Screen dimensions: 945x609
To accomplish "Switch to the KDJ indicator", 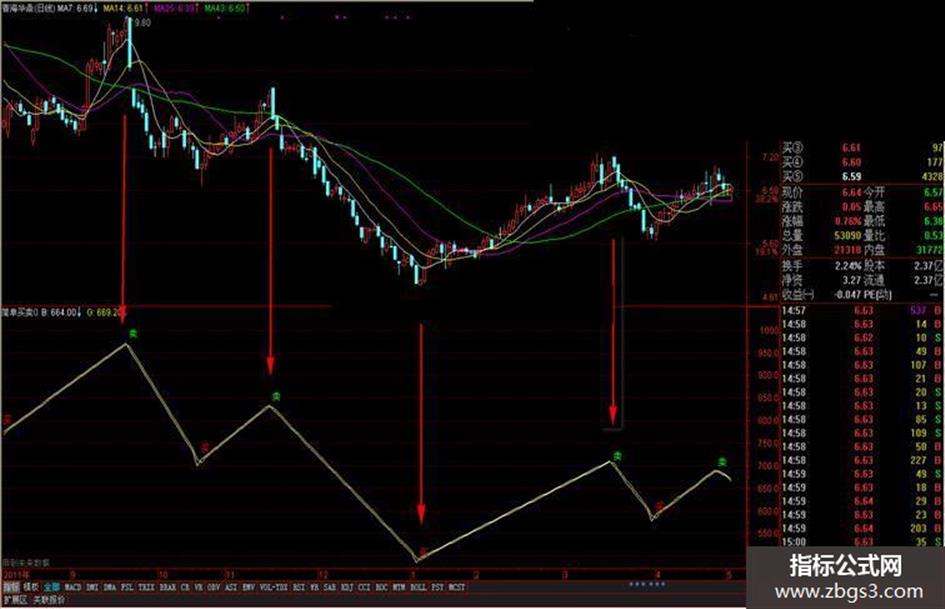I will click(347, 587).
